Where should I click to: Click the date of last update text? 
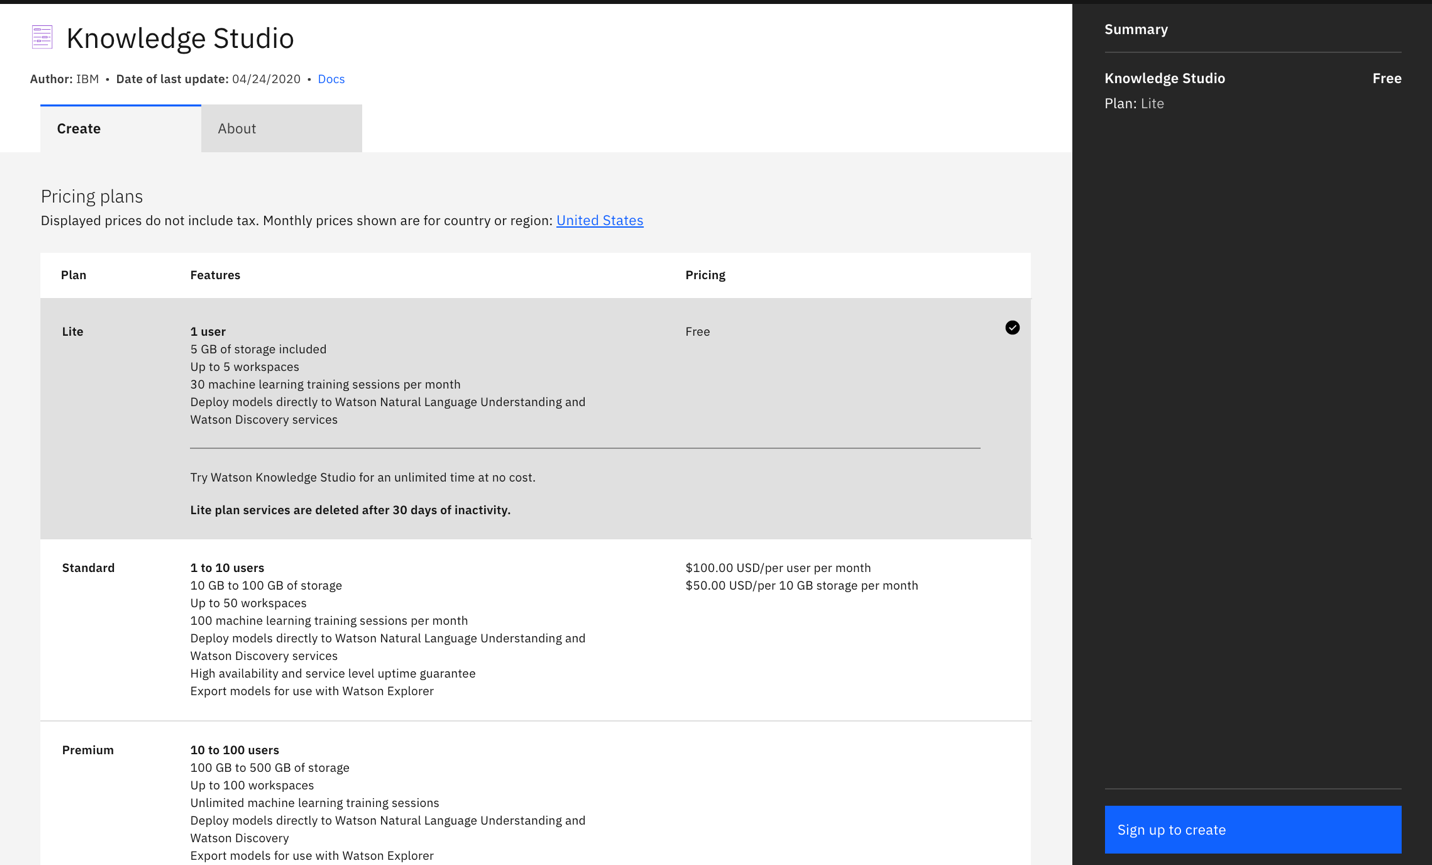208,79
